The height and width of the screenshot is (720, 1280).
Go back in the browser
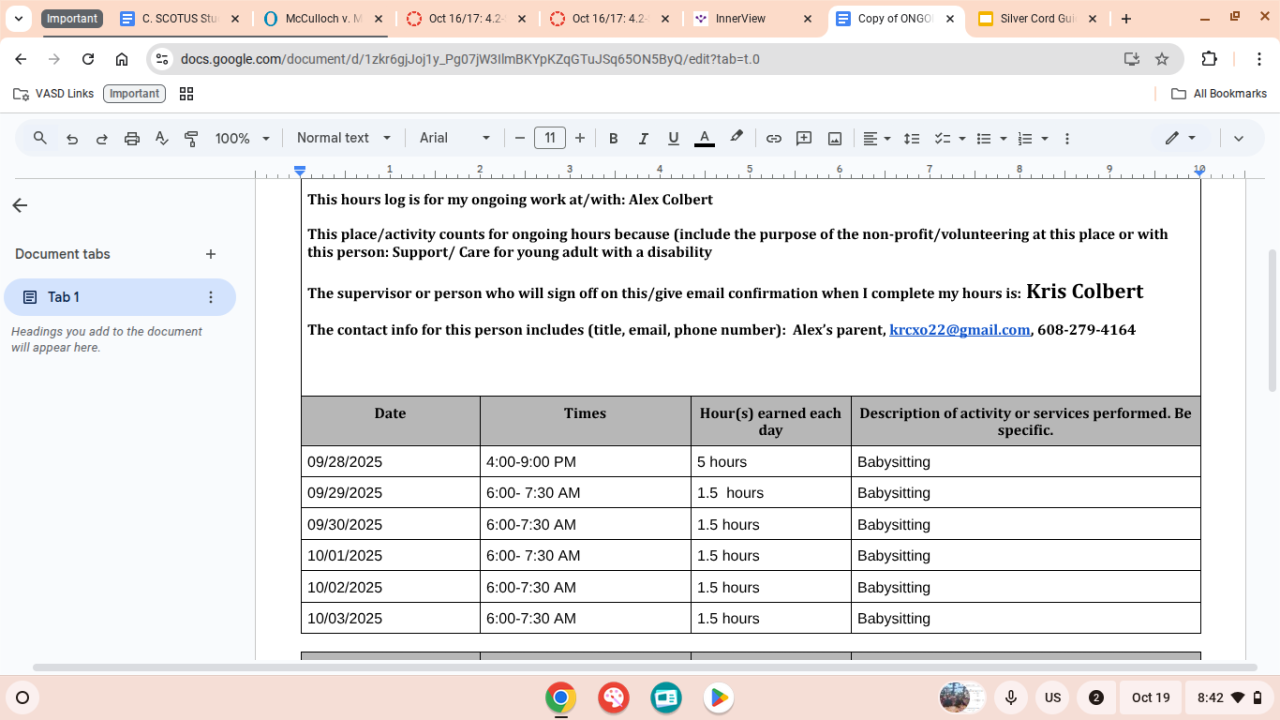(x=21, y=59)
